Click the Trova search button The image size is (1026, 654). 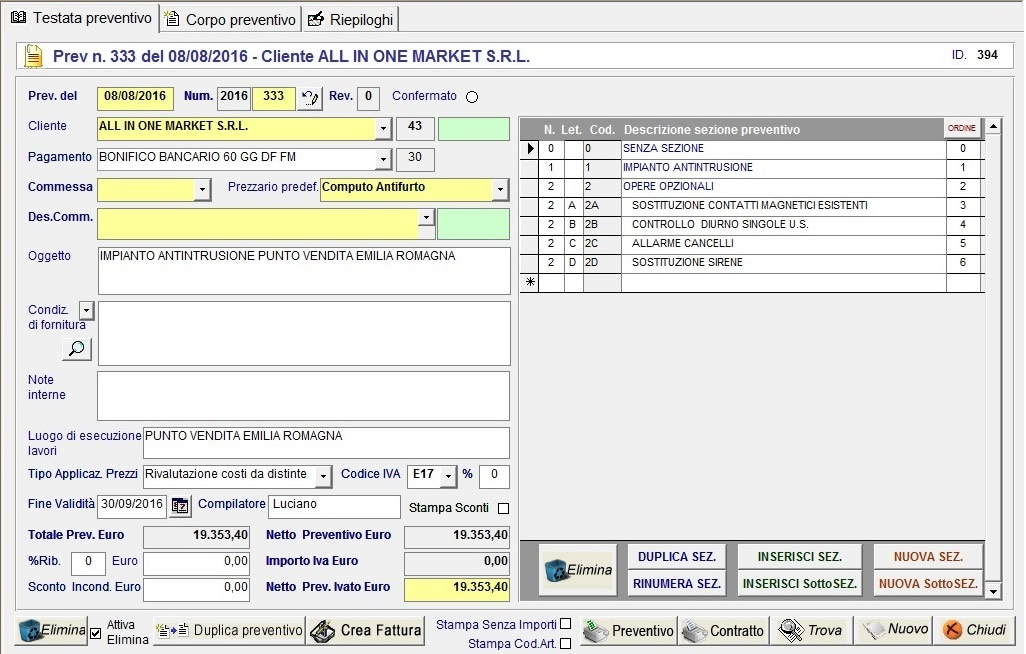(x=811, y=630)
